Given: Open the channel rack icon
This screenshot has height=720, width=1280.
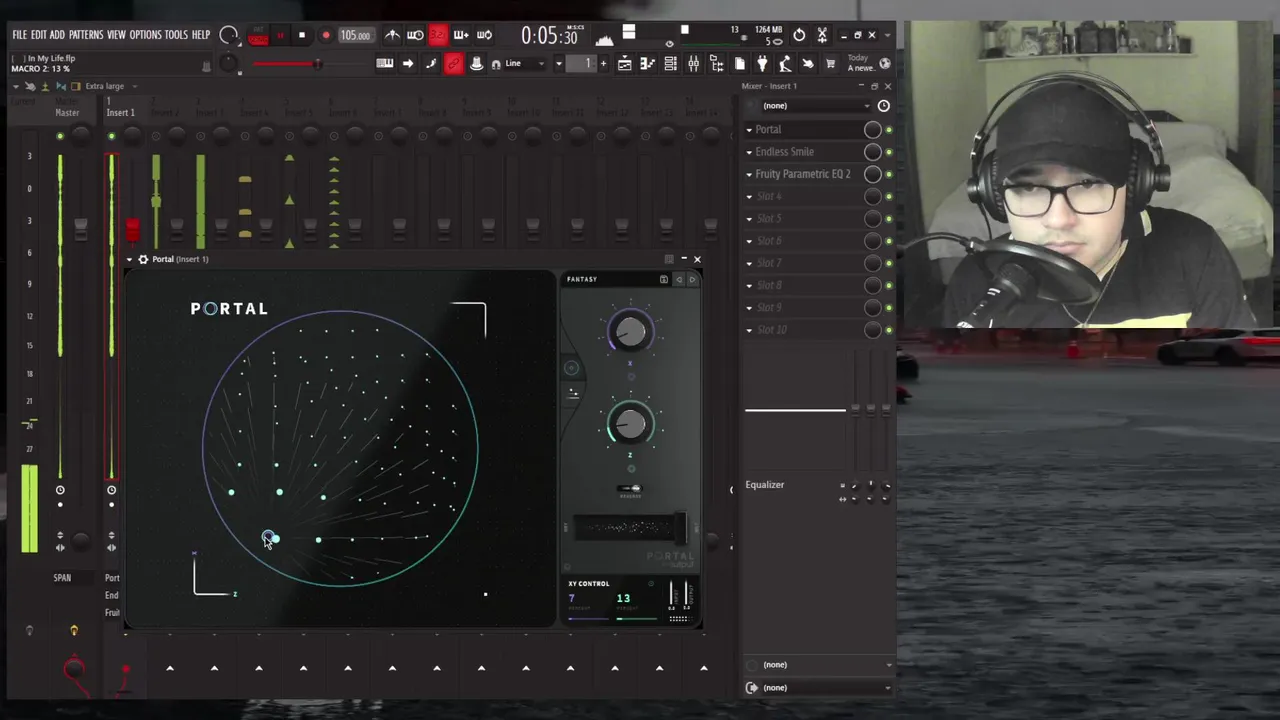Looking at the screenshot, I should pyautogui.click(x=670, y=63).
